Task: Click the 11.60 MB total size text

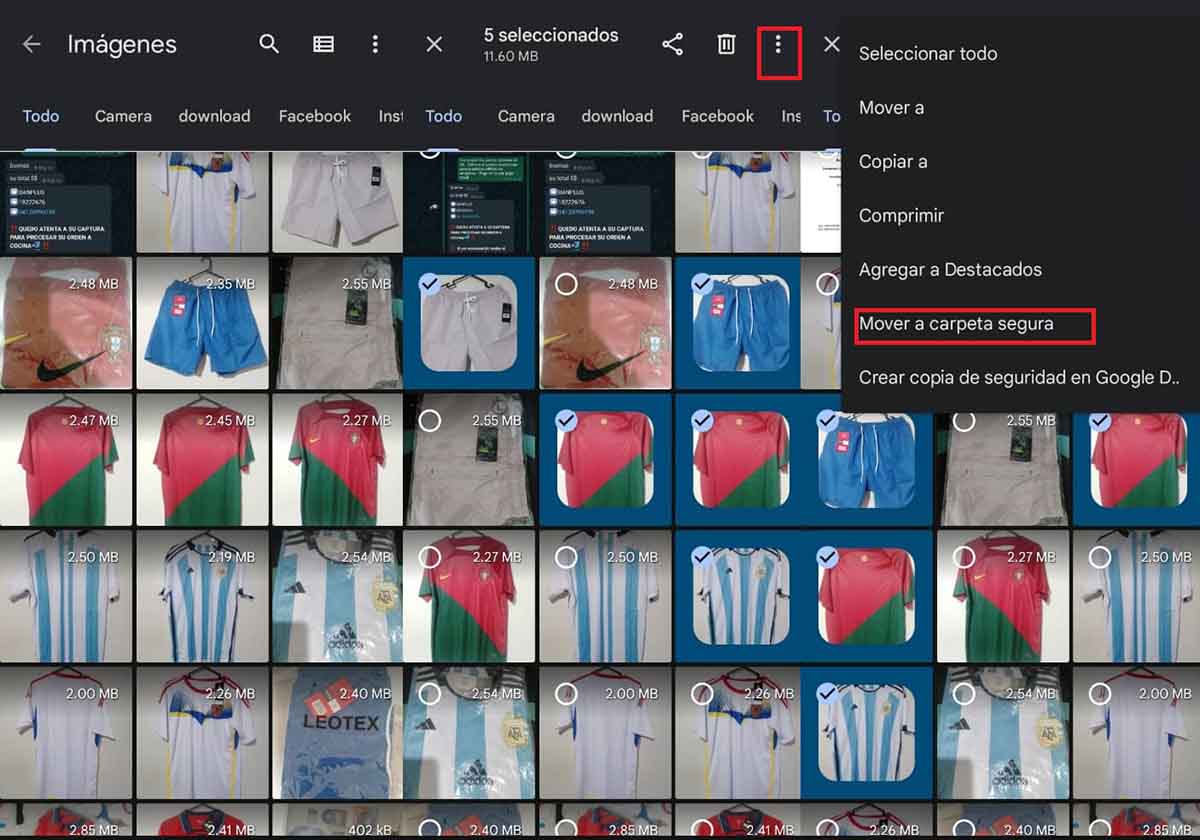Action: [511, 57]
